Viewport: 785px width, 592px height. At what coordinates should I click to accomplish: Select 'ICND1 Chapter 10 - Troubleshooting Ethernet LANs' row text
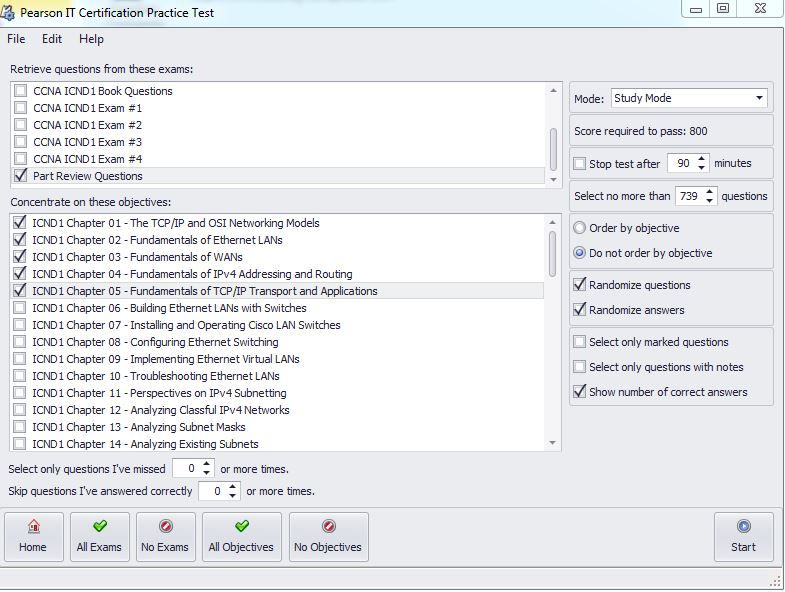pyautogui.click(x=156, y=376)
